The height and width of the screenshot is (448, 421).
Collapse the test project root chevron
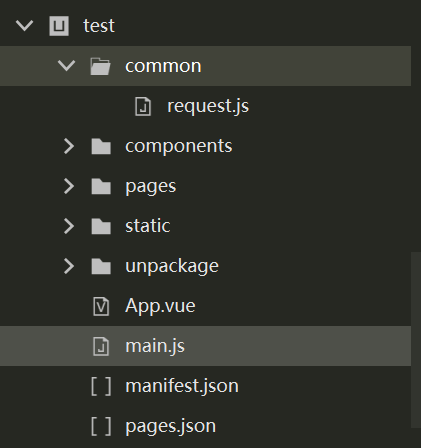click(x=24, y=26)
